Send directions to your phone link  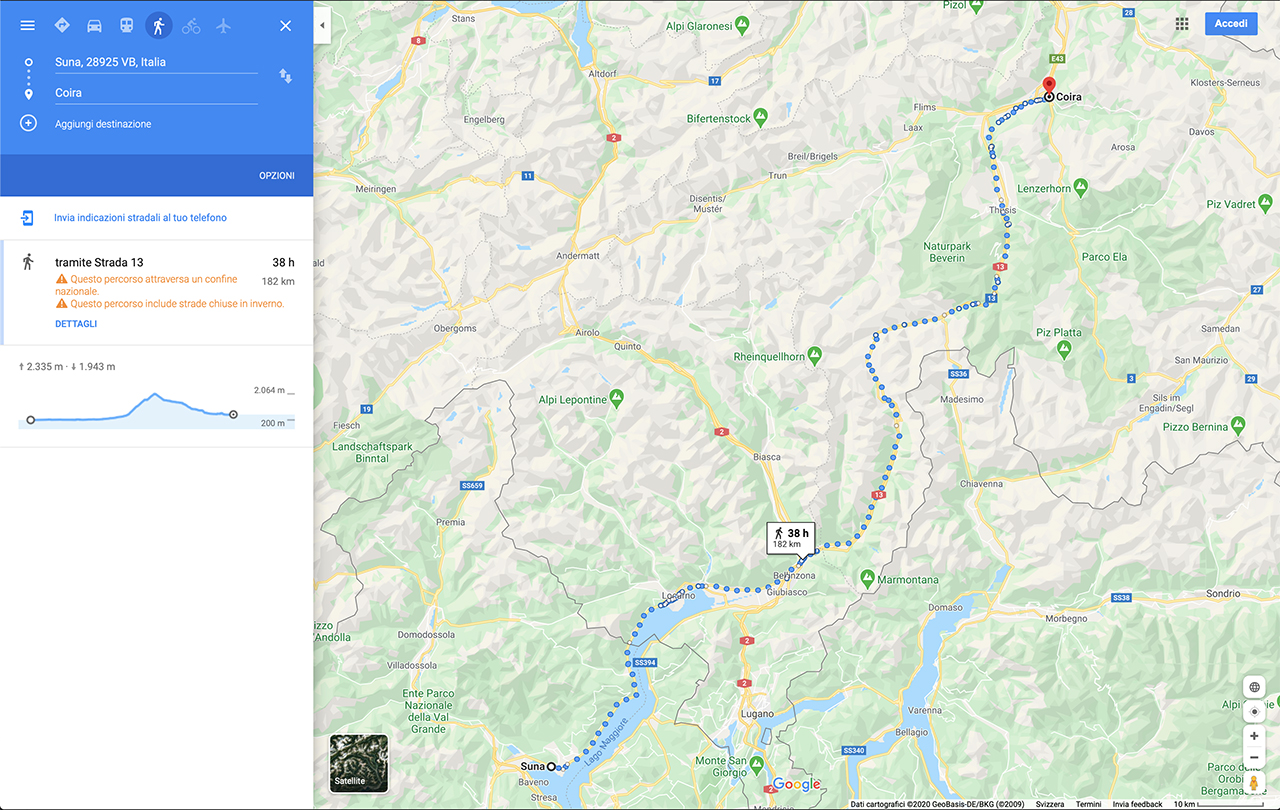coord(140,217)
